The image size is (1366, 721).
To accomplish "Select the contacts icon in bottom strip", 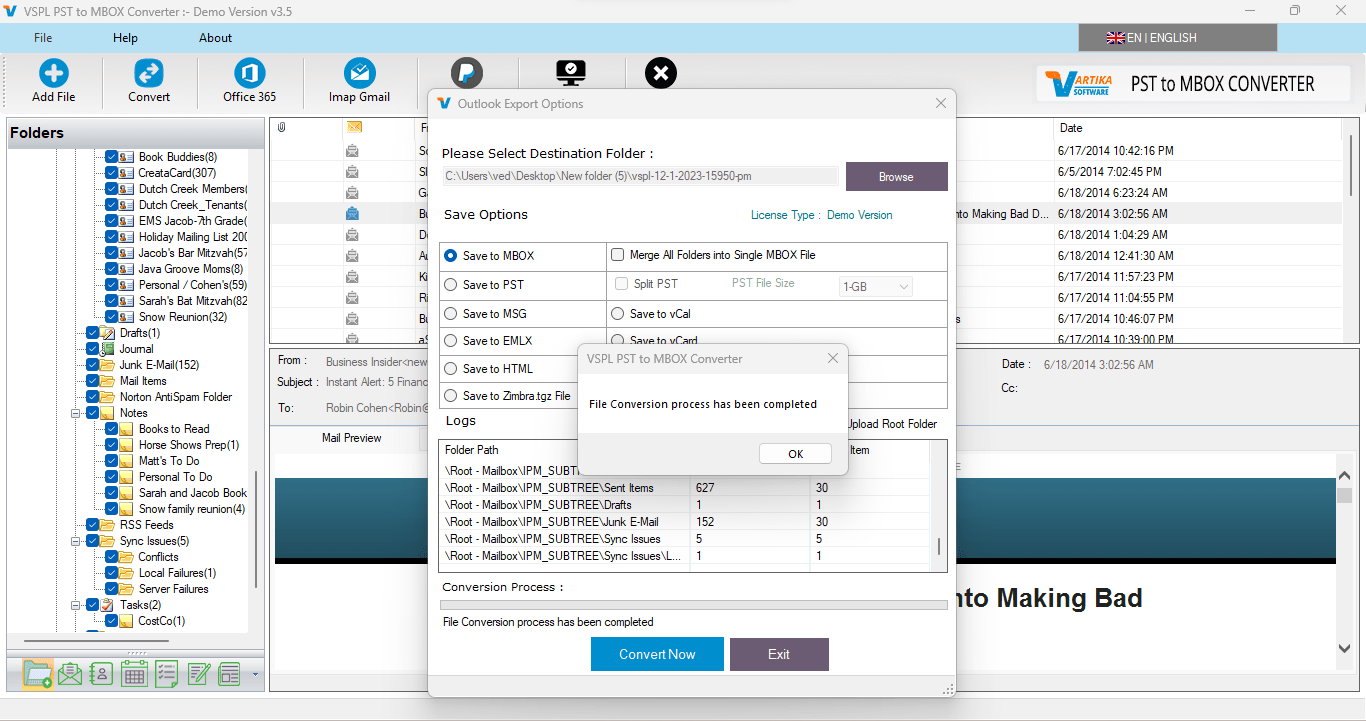I will click(101, 674).
